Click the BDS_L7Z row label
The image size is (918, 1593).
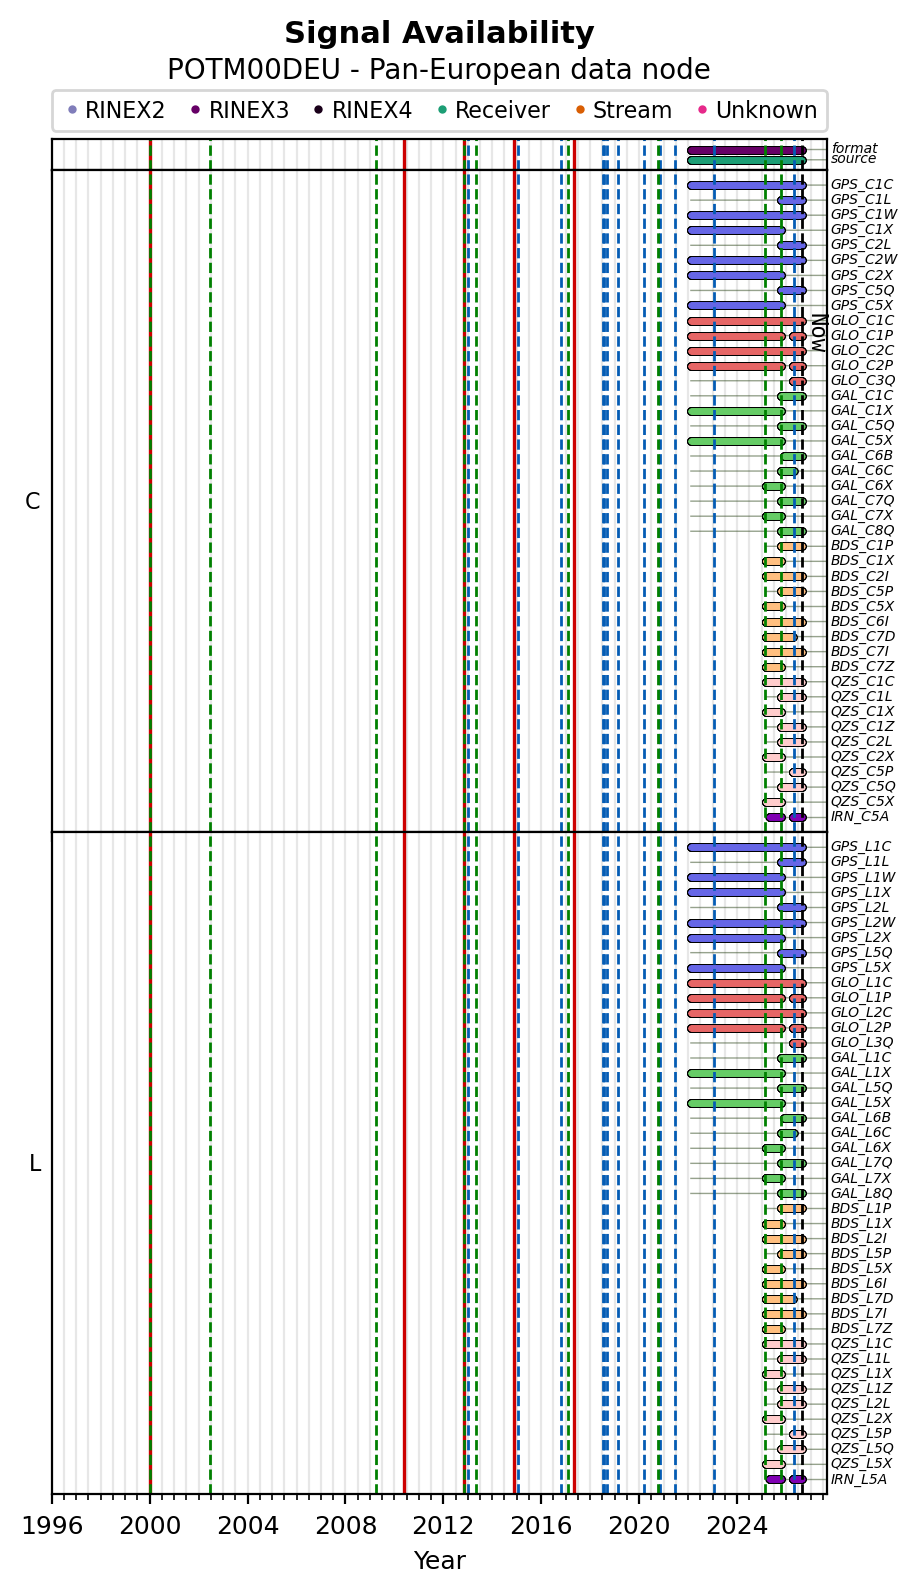(861, 1329)
